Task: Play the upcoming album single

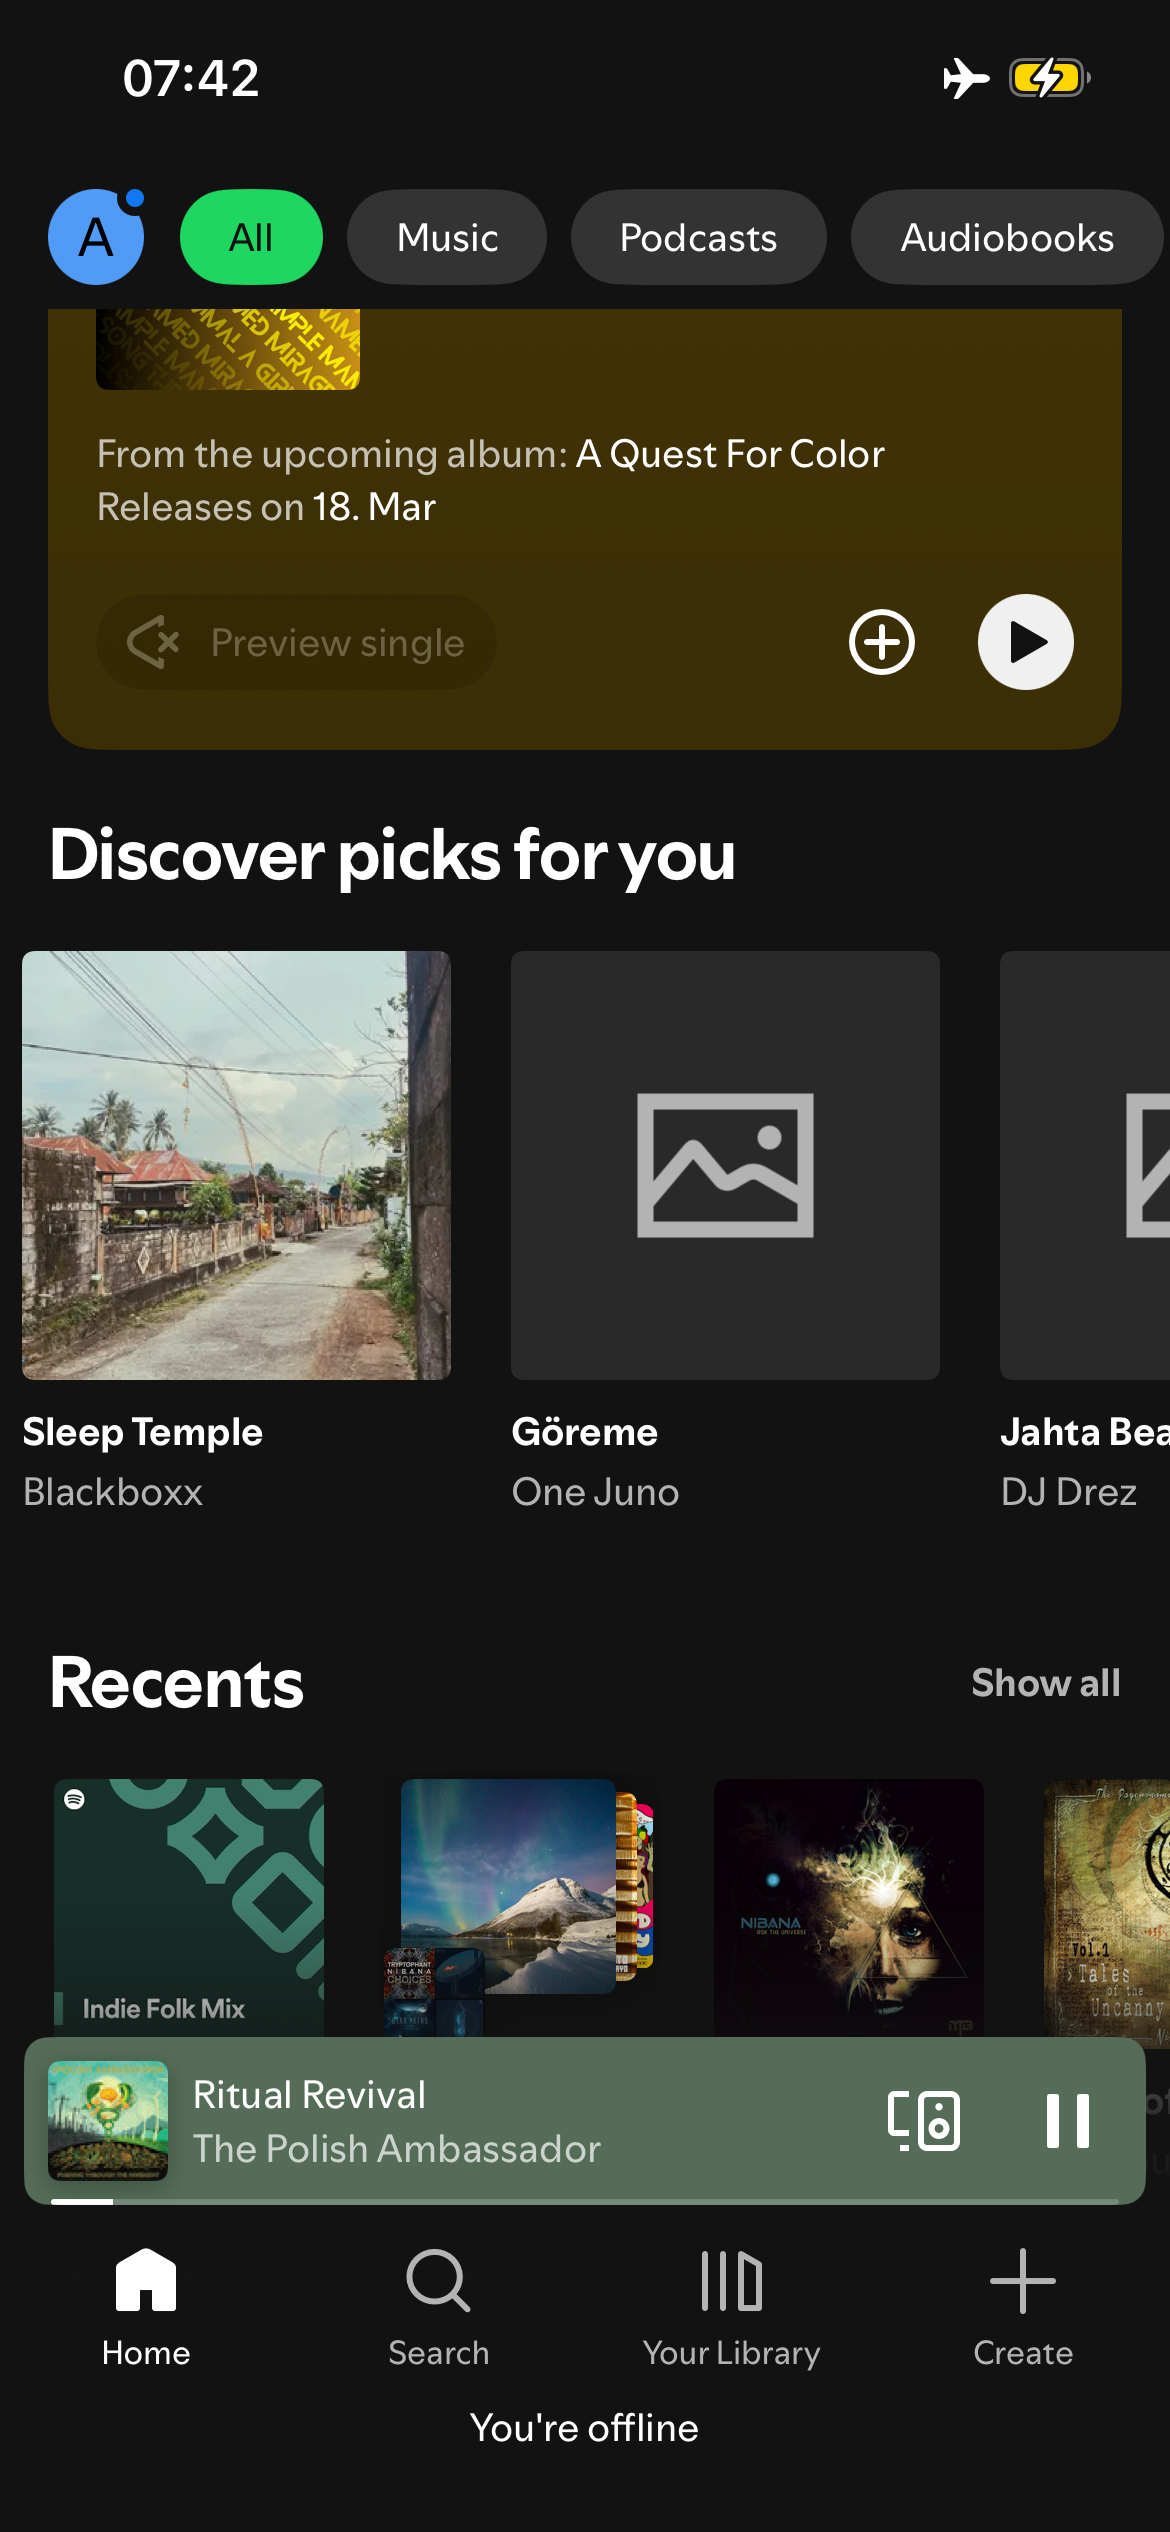Action: [1025, 642]
